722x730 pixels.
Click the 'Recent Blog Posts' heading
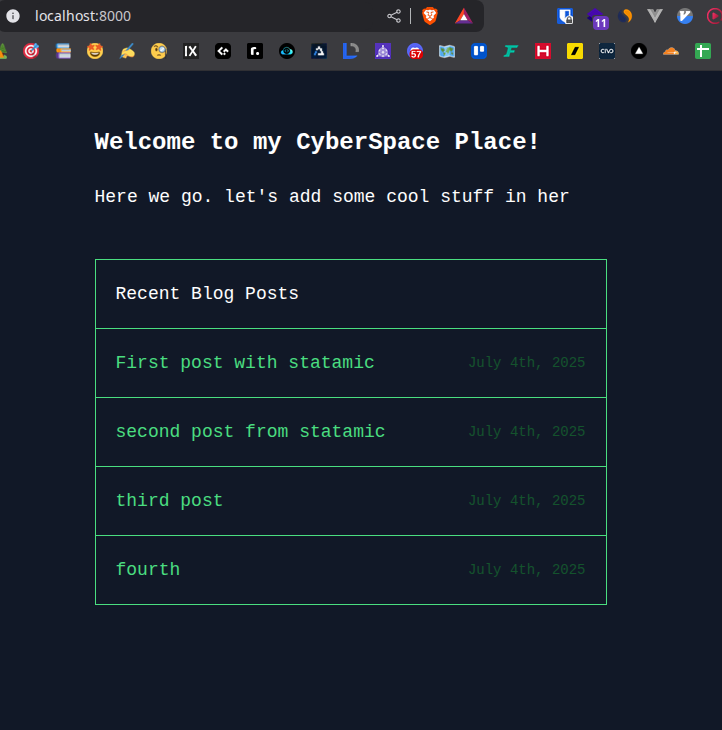207,294
